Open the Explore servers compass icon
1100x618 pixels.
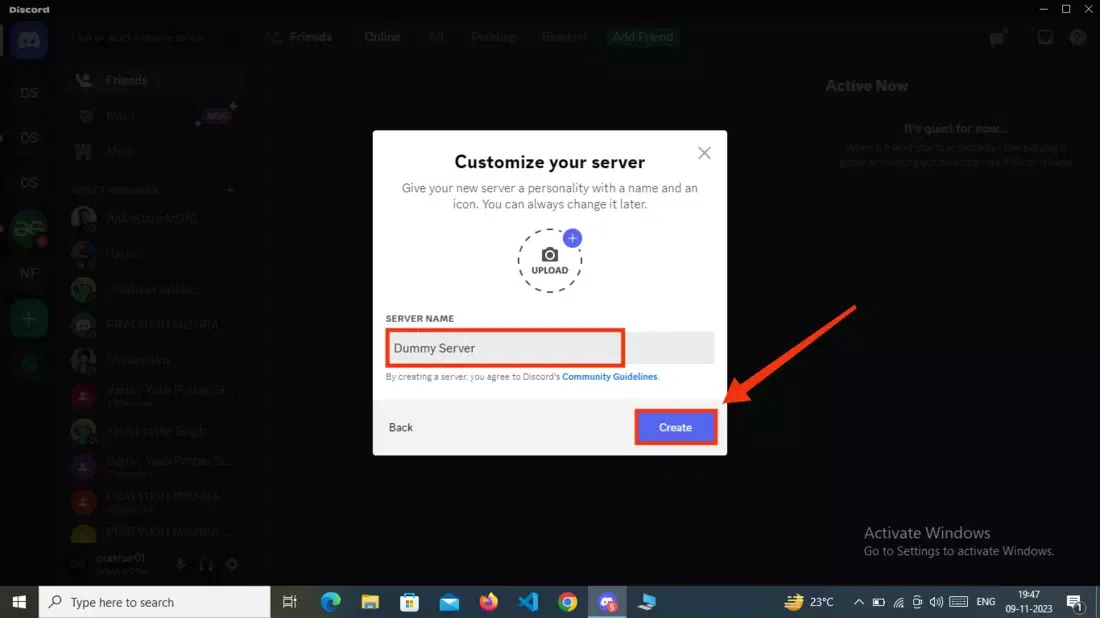(29, 364)
